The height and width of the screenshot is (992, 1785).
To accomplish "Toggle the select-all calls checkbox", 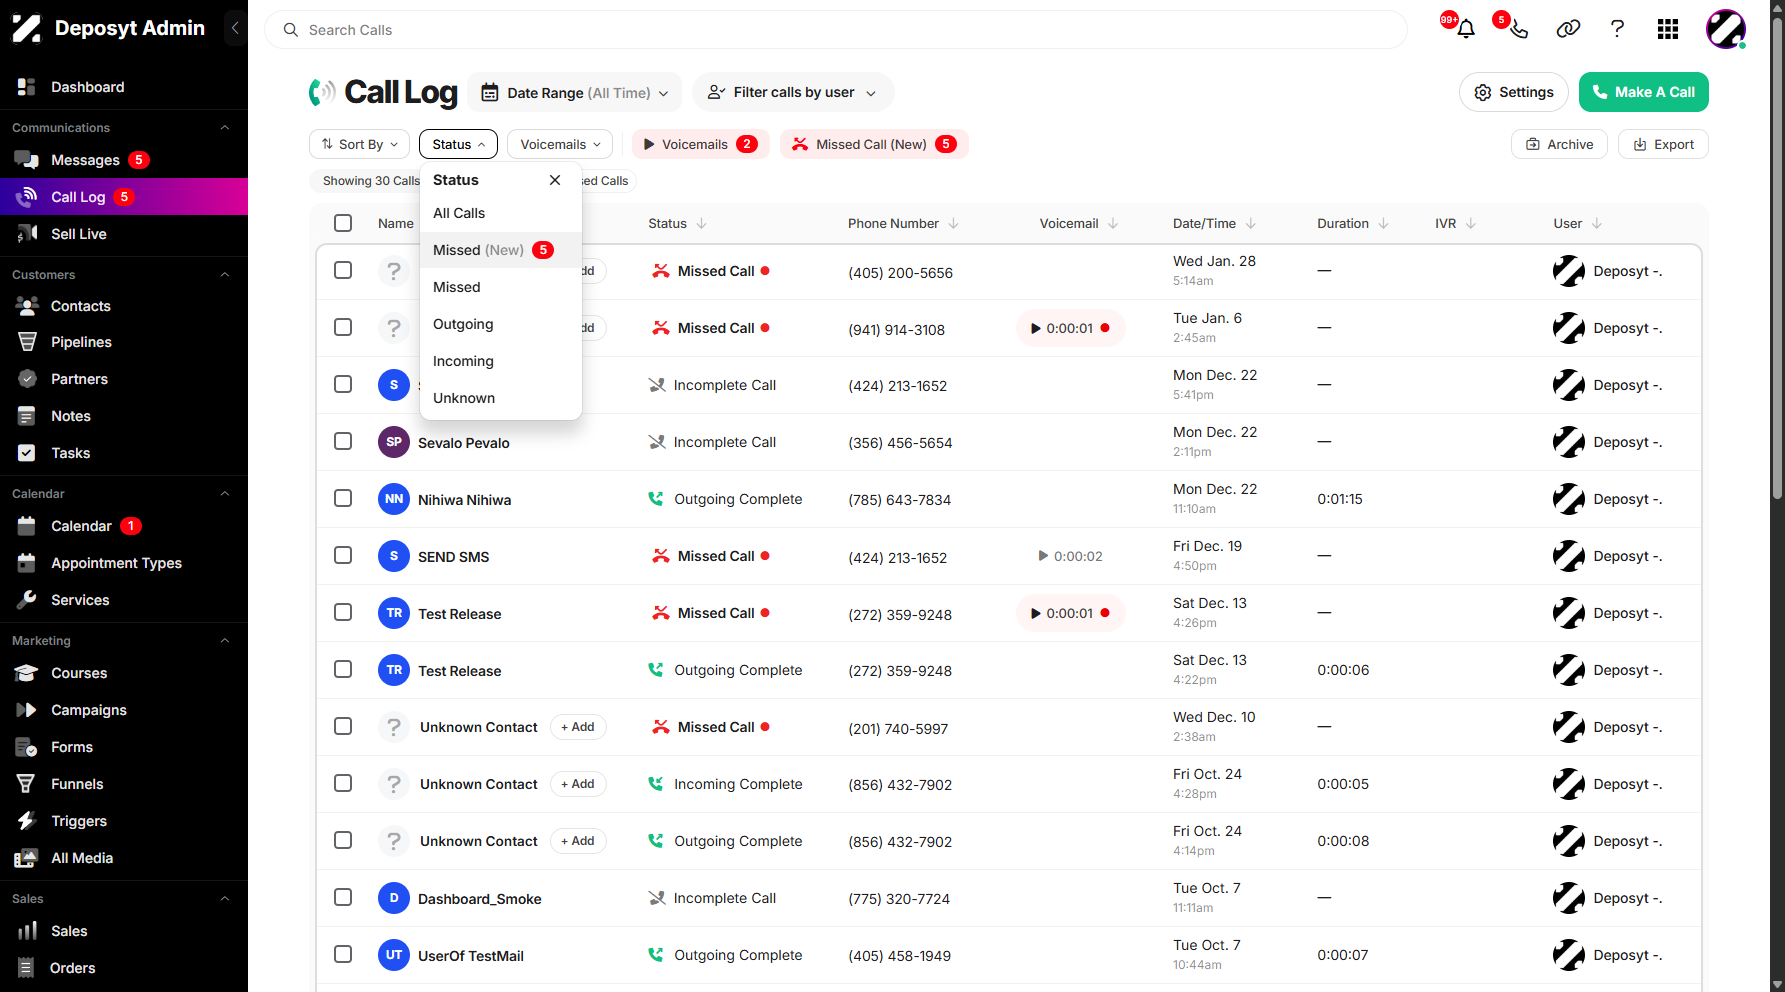I will 343,223.
